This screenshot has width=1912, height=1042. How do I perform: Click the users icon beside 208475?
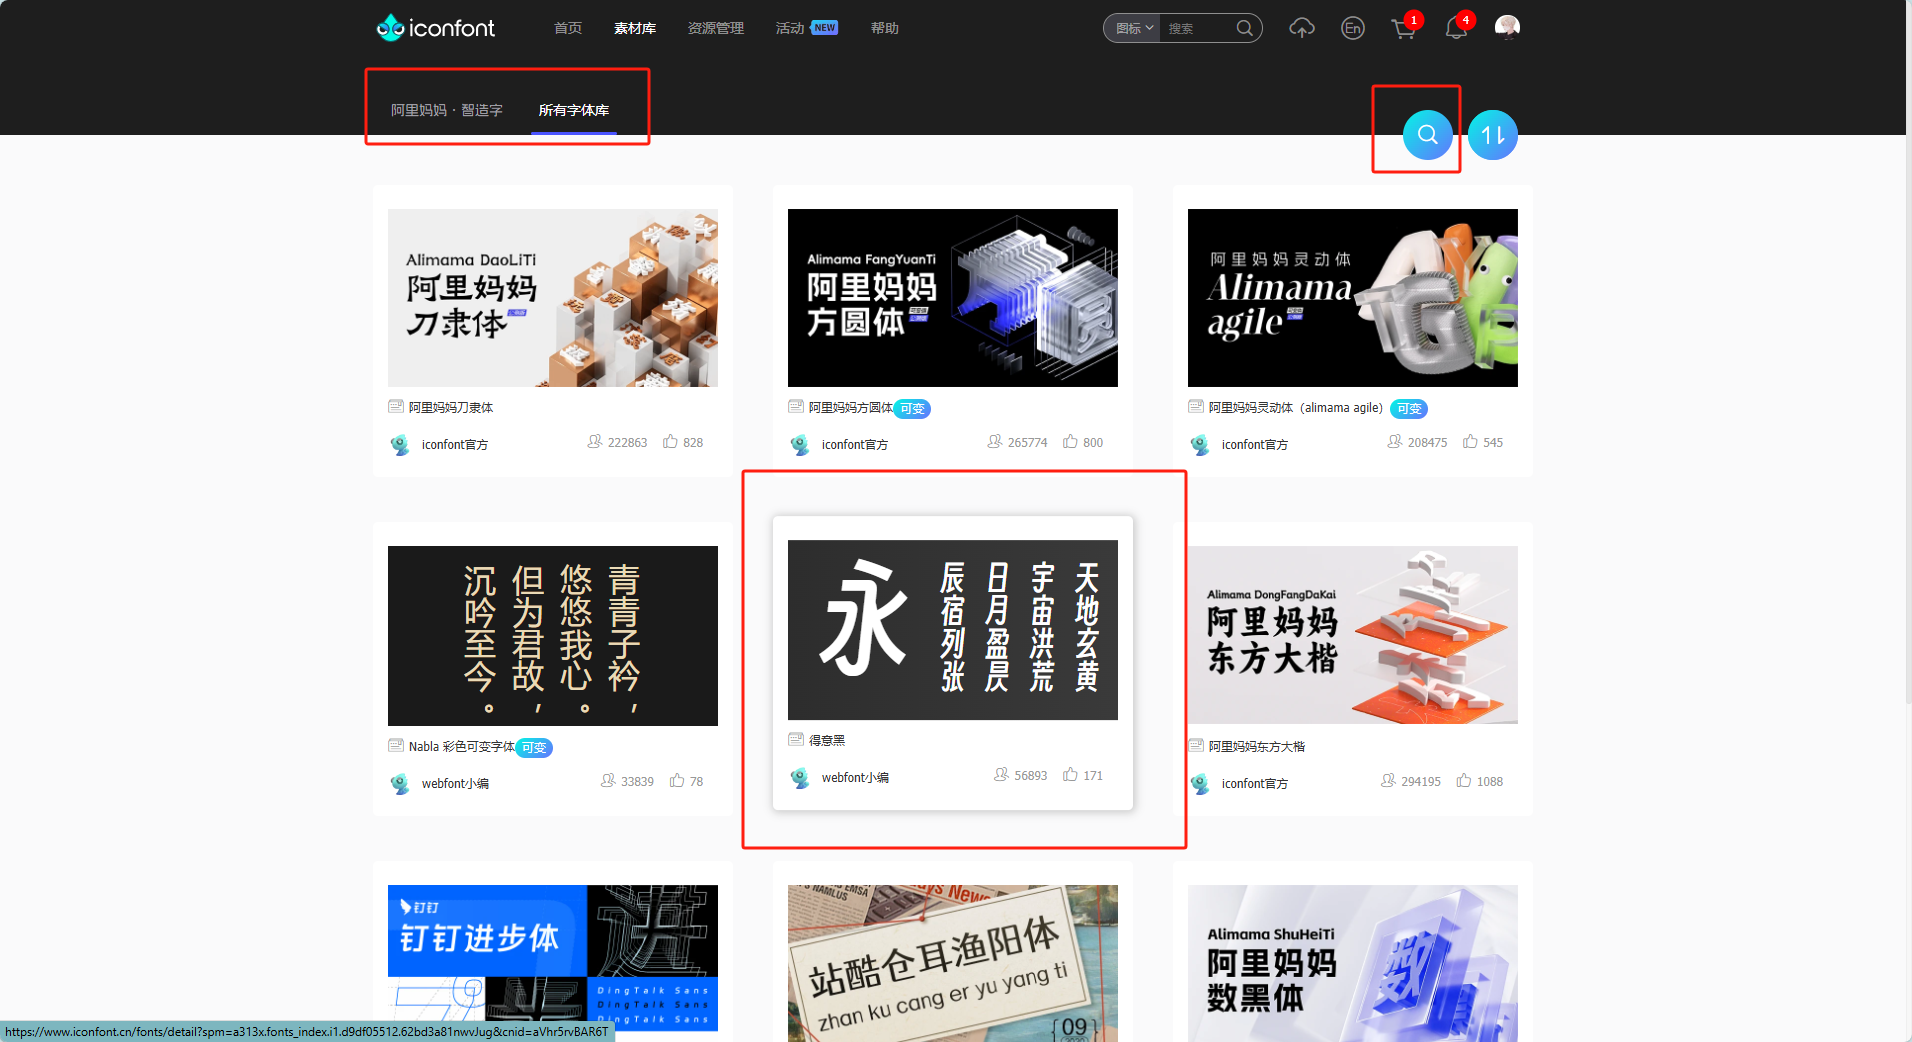pyautogui.click(x=1394, y=442)
